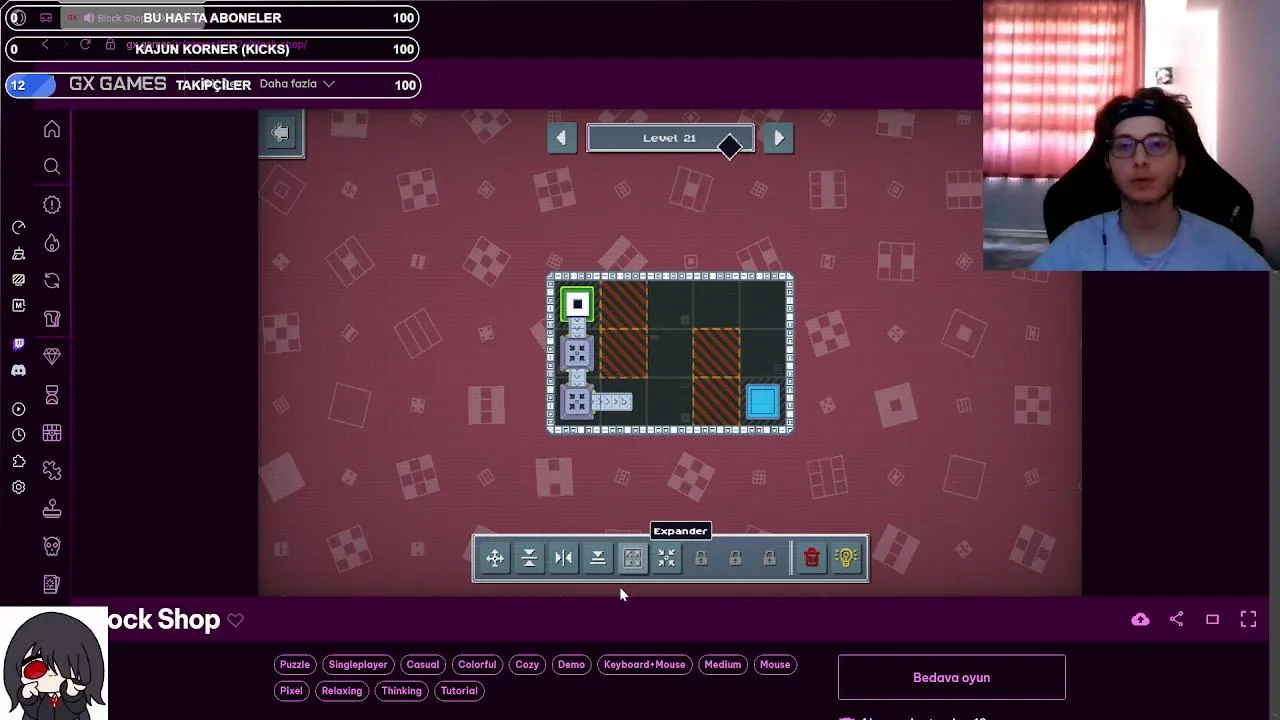Viewport: 1280px width, 720px height.
Task: Click the Singleplayer tag
Action: tap(358, 664)
